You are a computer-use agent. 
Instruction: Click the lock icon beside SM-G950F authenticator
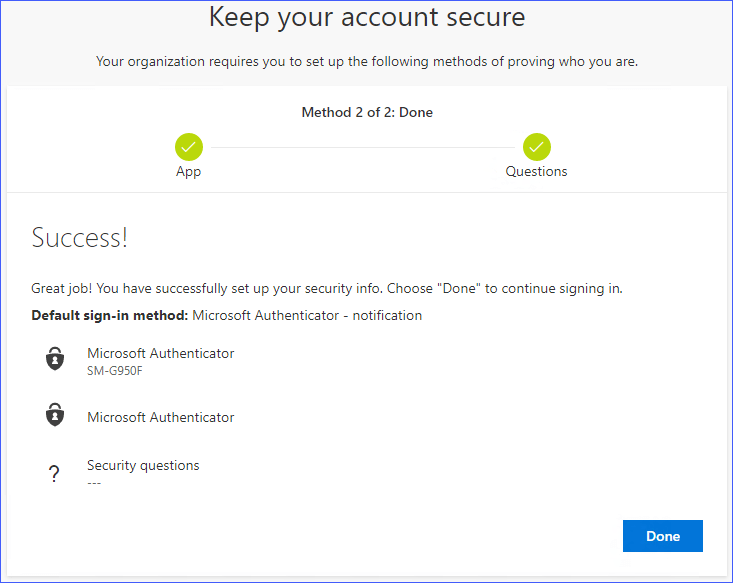point(55,360)
